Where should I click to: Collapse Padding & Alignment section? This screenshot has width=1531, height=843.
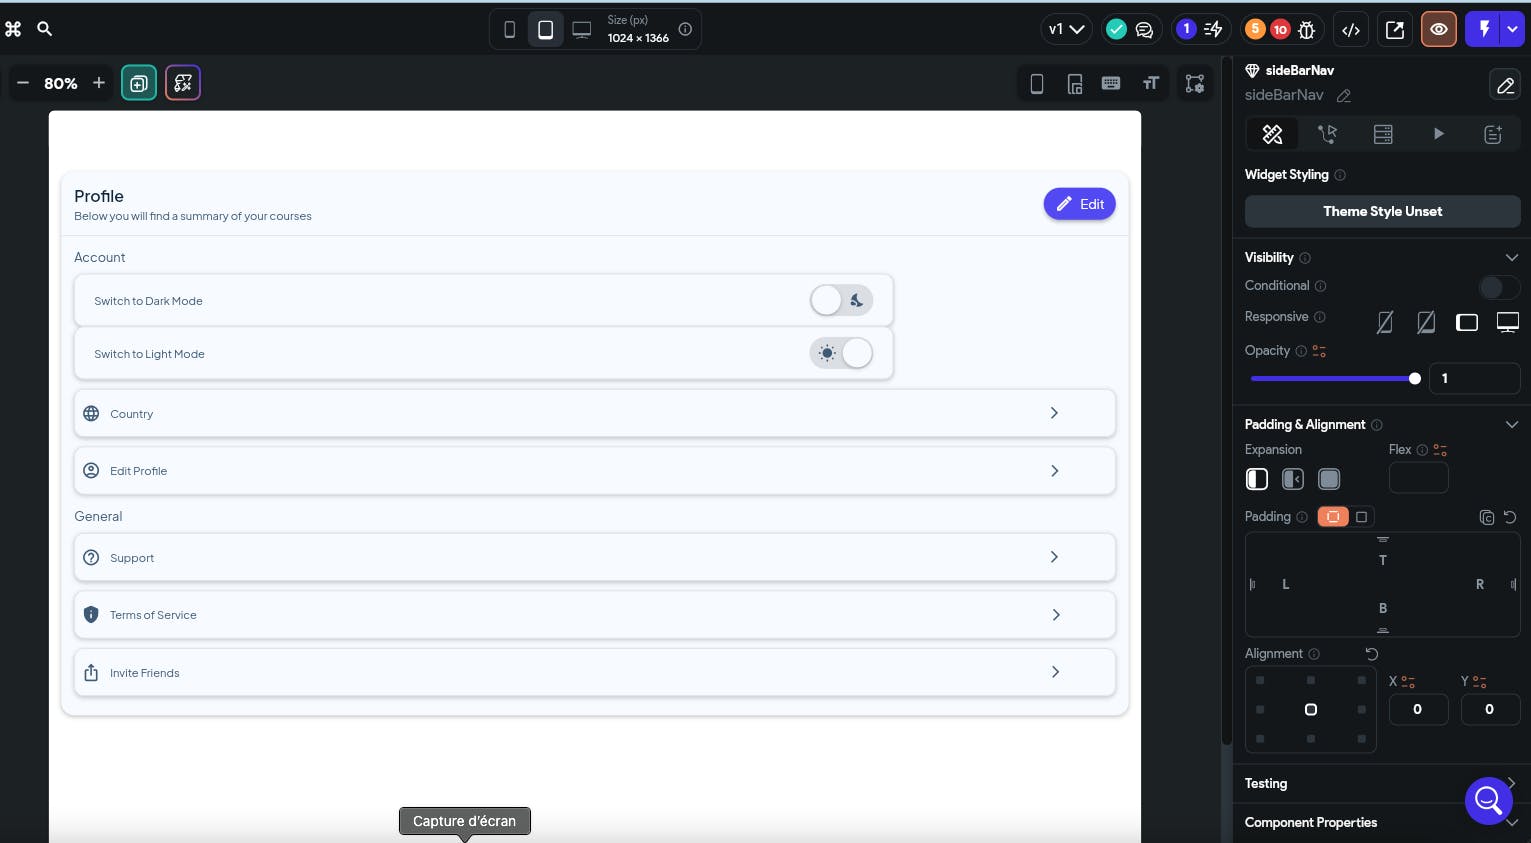tap(1512, 425)
